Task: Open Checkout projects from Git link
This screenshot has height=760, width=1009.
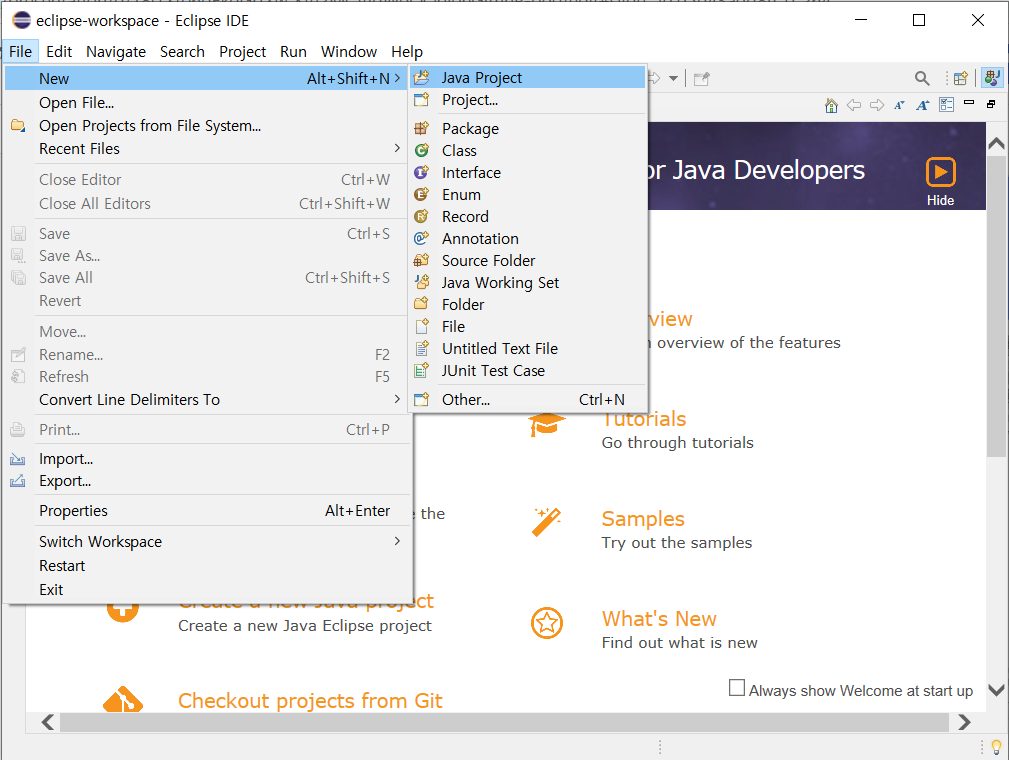Action: (x=310, y=700)
